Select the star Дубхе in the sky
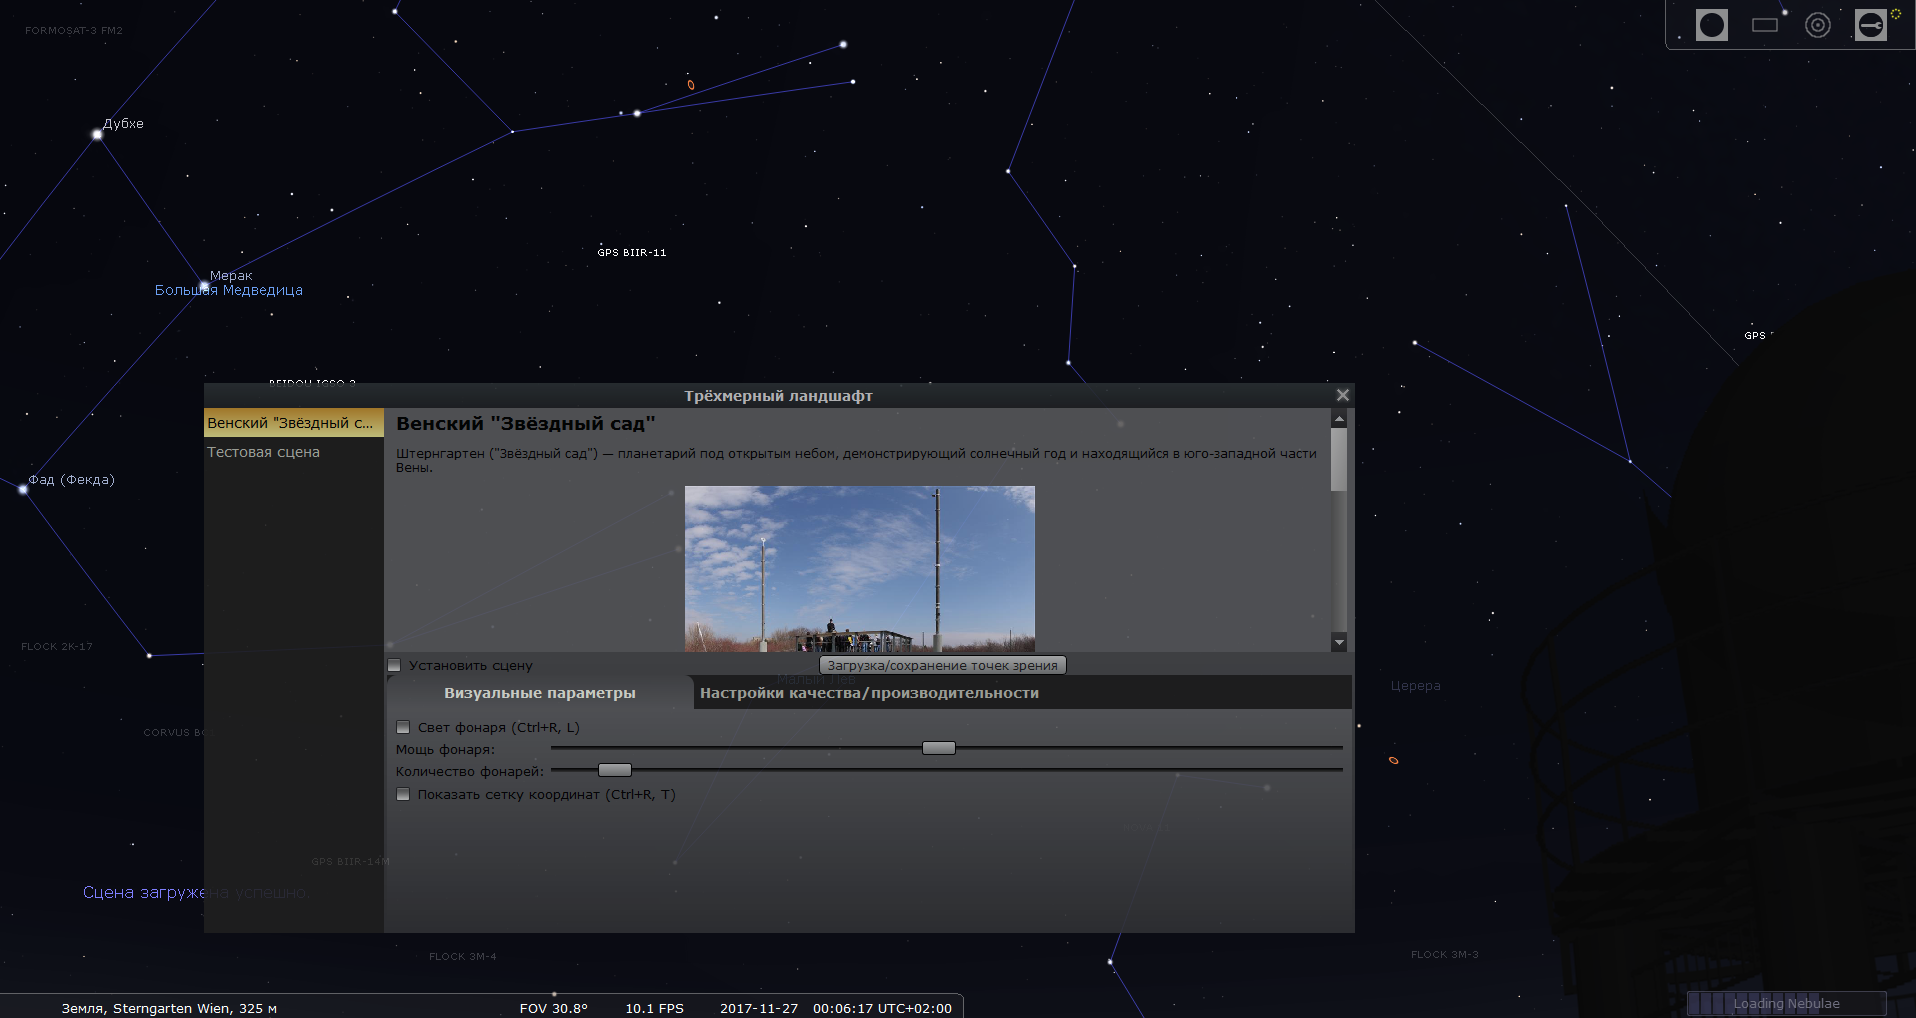The image size is (1916, 1018). (97, 134)
